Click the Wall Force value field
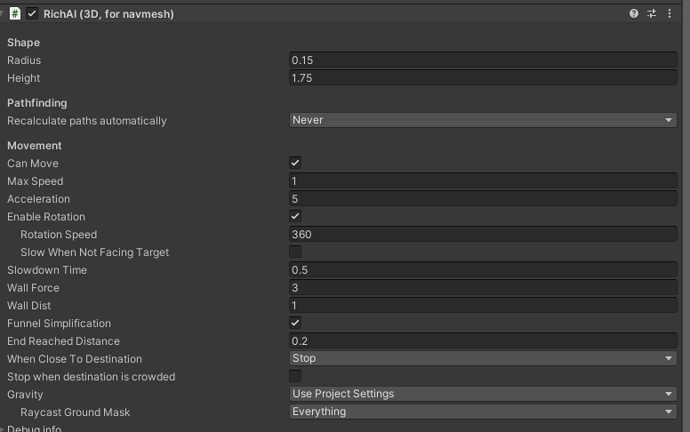The width and height of the screenshot is (690, 432). tap(483, 288)
